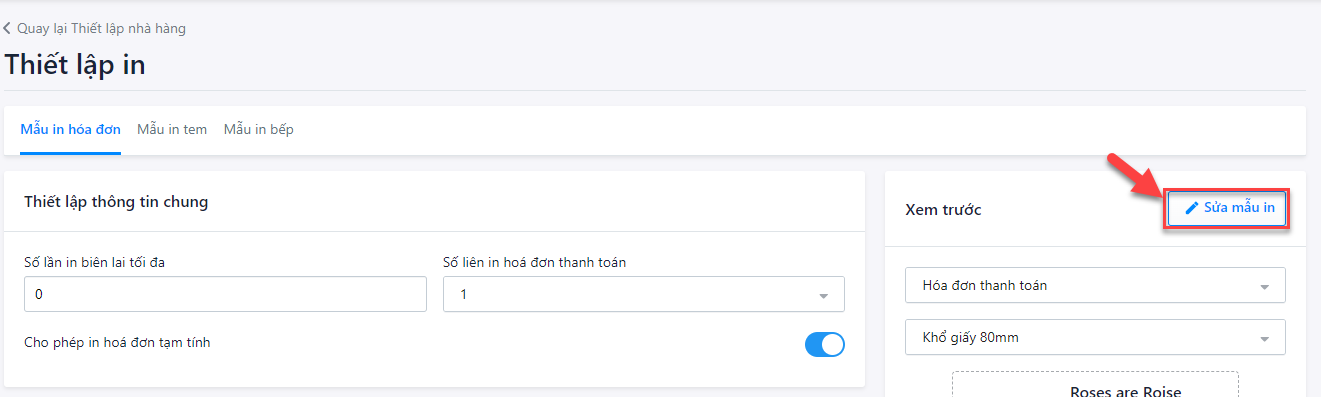Screen dimensions: 1321x397
Task: Click the Thiết lập in page title
Action: point(75,64)
